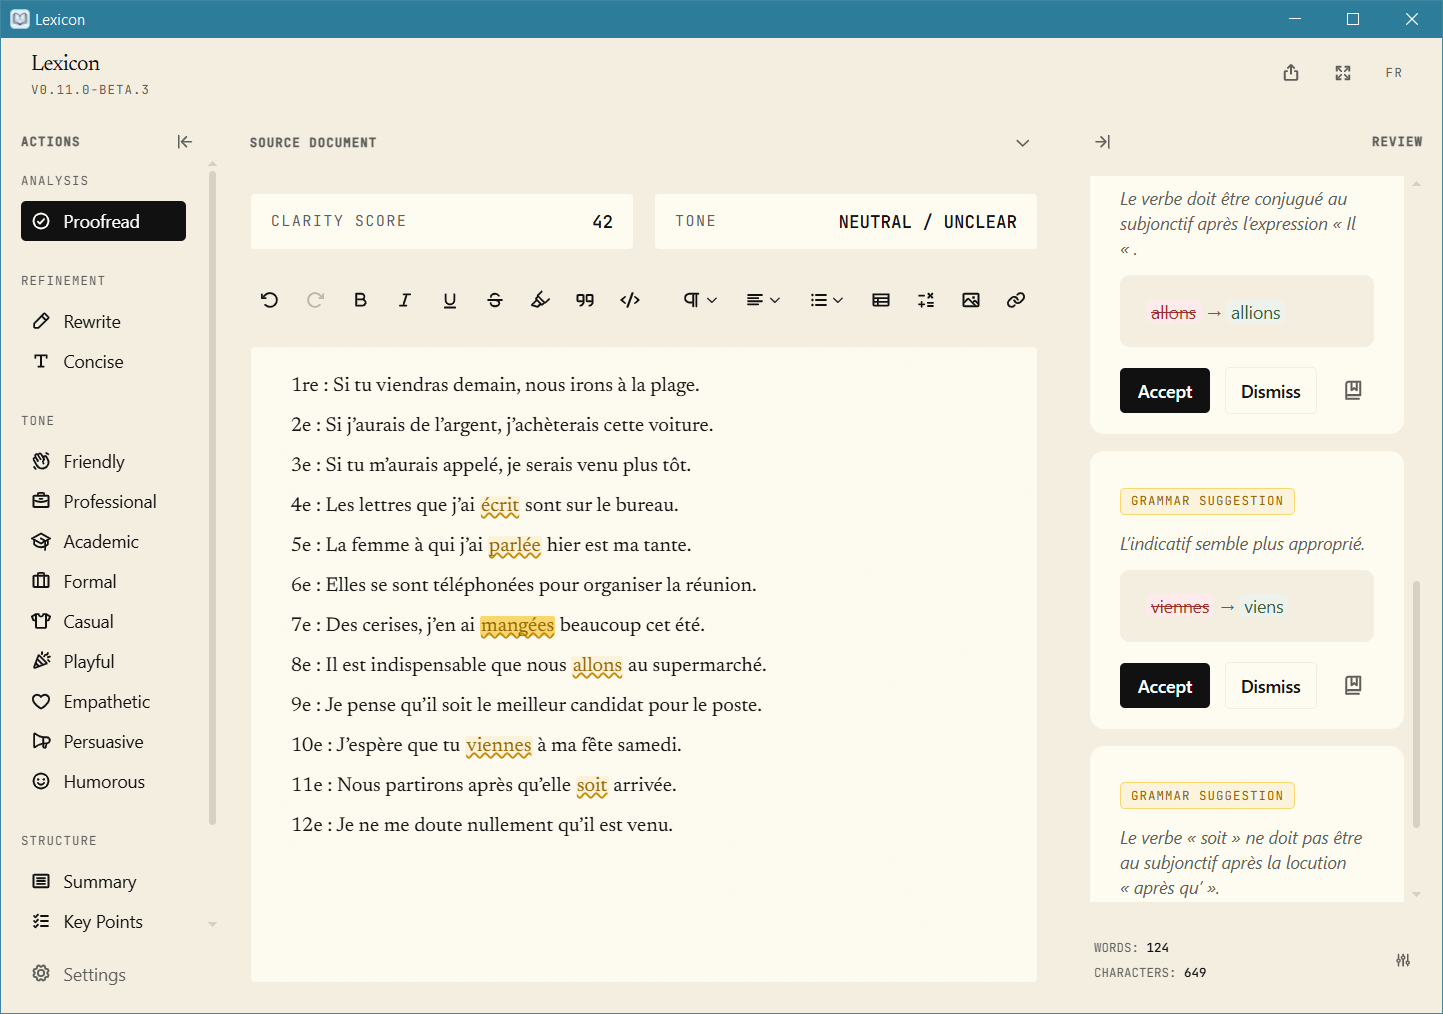
Task: Click the flagged word allons in document
Action: 597,665
